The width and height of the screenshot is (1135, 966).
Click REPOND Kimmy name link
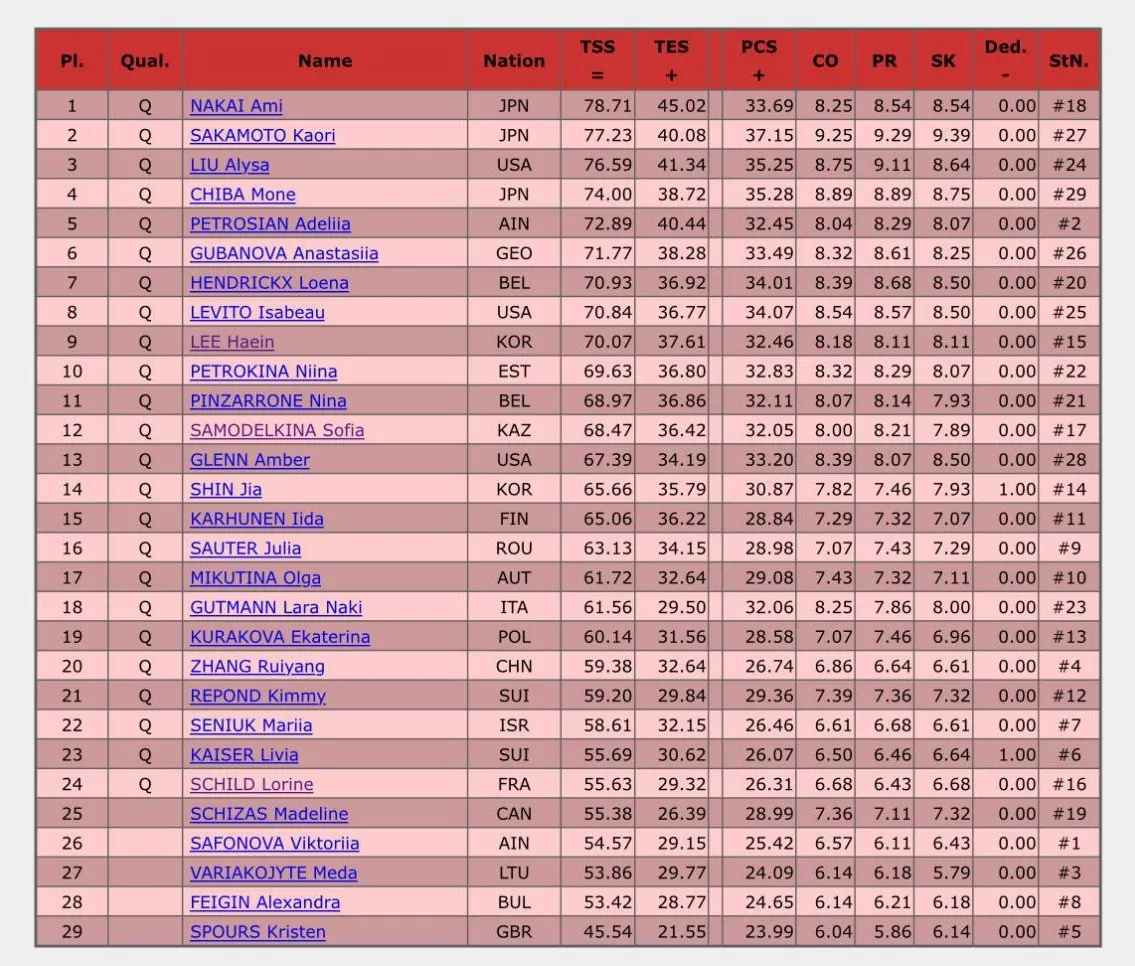tap(258, 696)
